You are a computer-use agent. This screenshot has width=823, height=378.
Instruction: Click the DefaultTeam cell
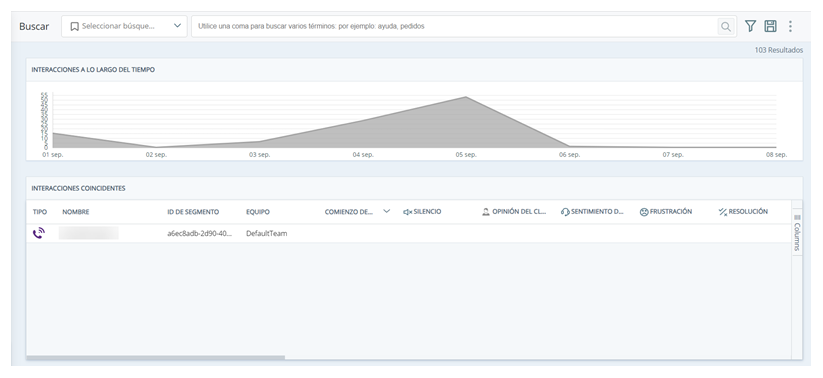click(x=267, y=234)
